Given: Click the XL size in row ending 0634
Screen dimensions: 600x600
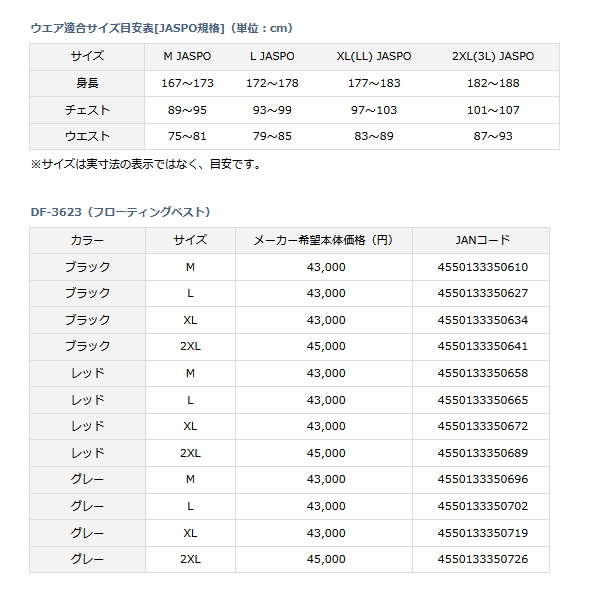Looking at the screenshot, I should pyautogui.click(x=190, y=320).
